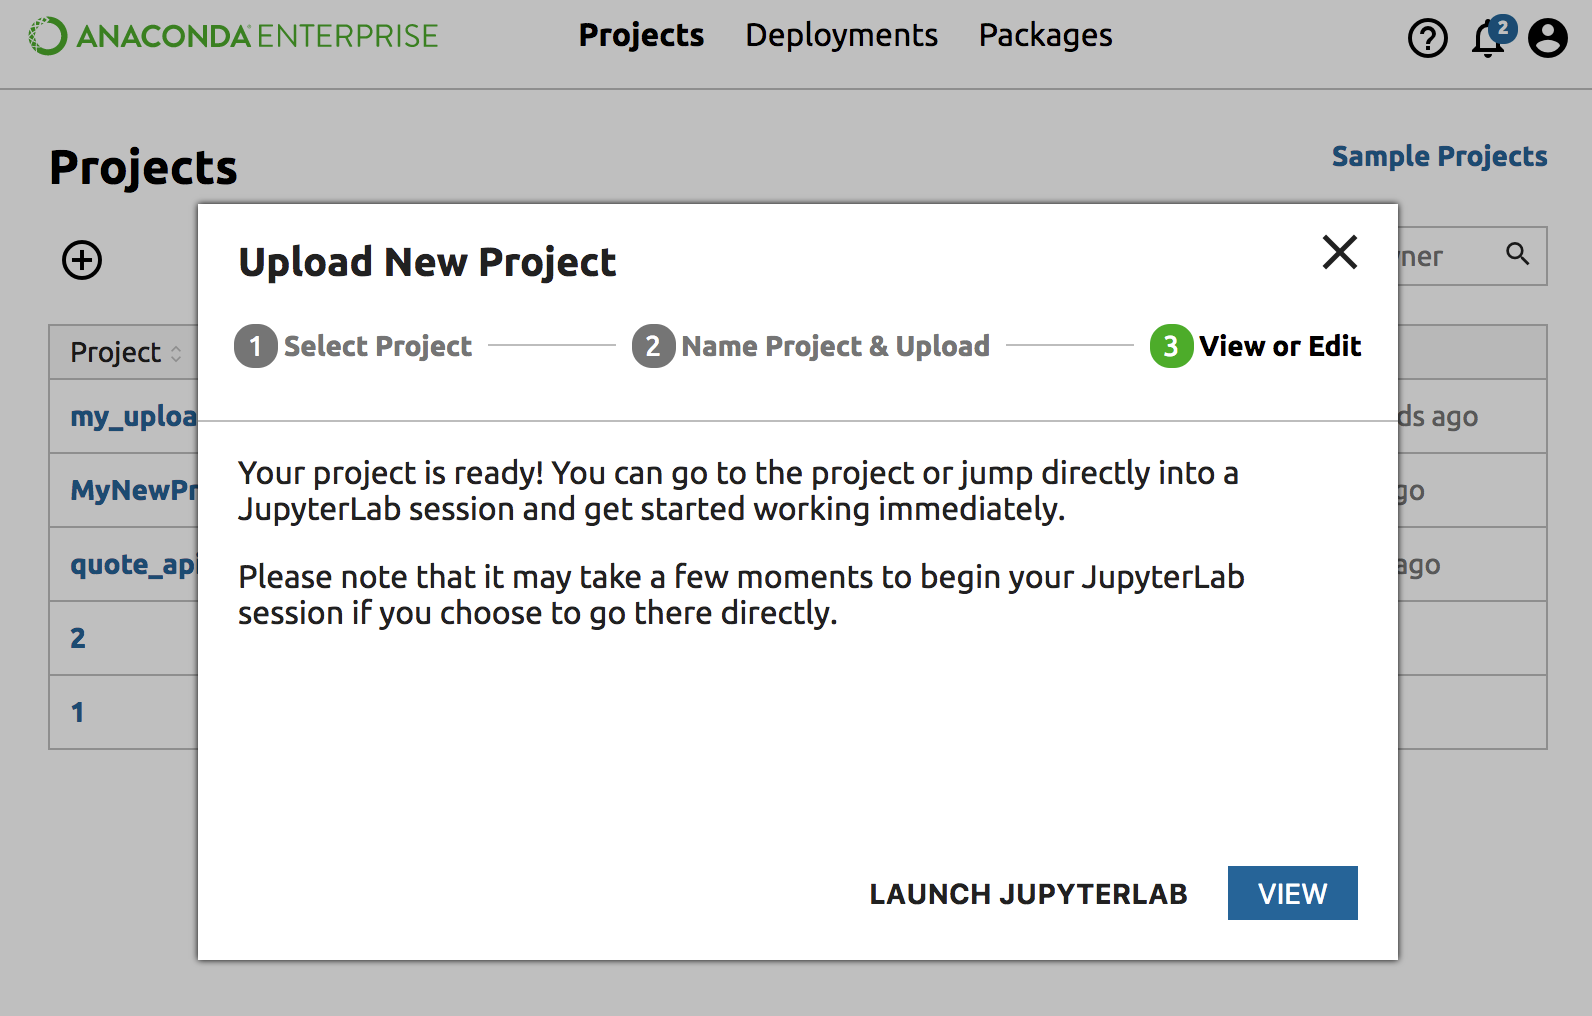
Task: Open the Sample Projects link
Action: click(1439, 156)
